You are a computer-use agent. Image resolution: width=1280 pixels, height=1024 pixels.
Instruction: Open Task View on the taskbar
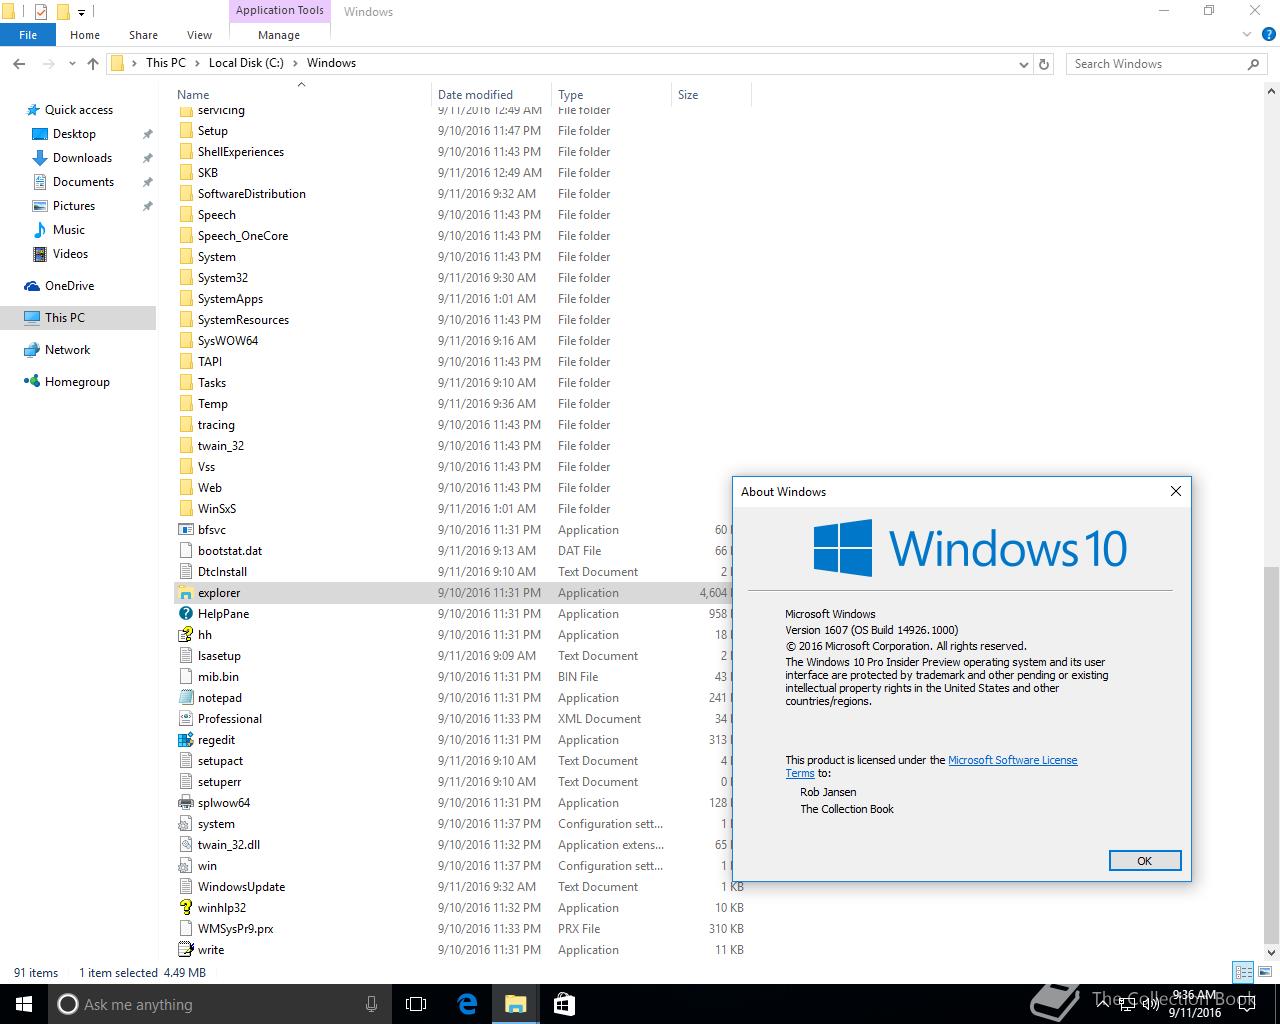[x=416, y=1004]
